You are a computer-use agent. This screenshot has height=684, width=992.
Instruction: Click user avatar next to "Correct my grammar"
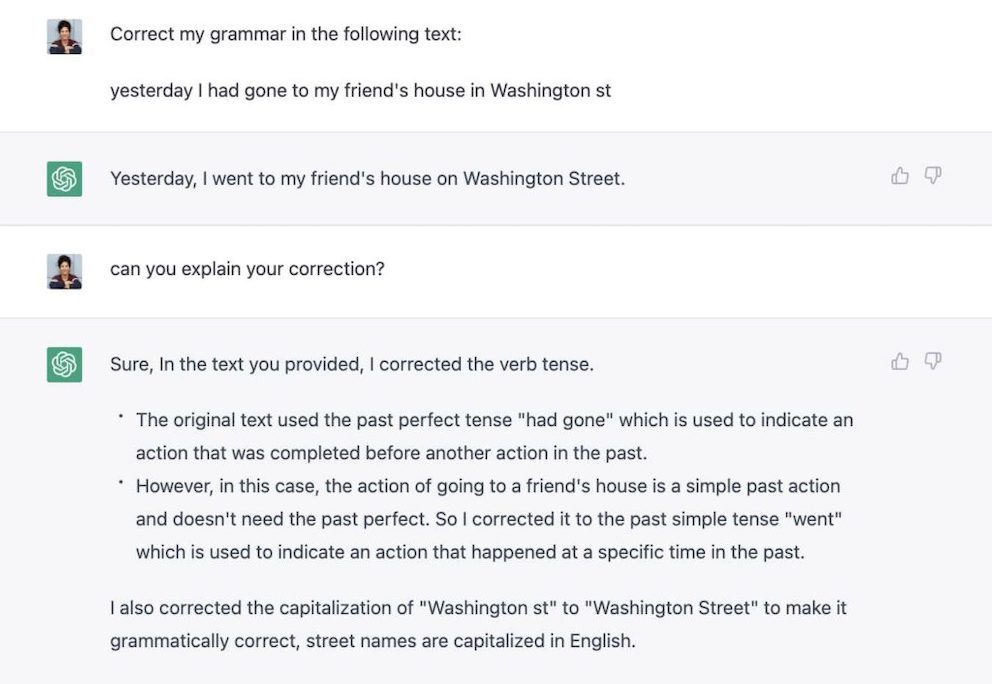[65, 37]
